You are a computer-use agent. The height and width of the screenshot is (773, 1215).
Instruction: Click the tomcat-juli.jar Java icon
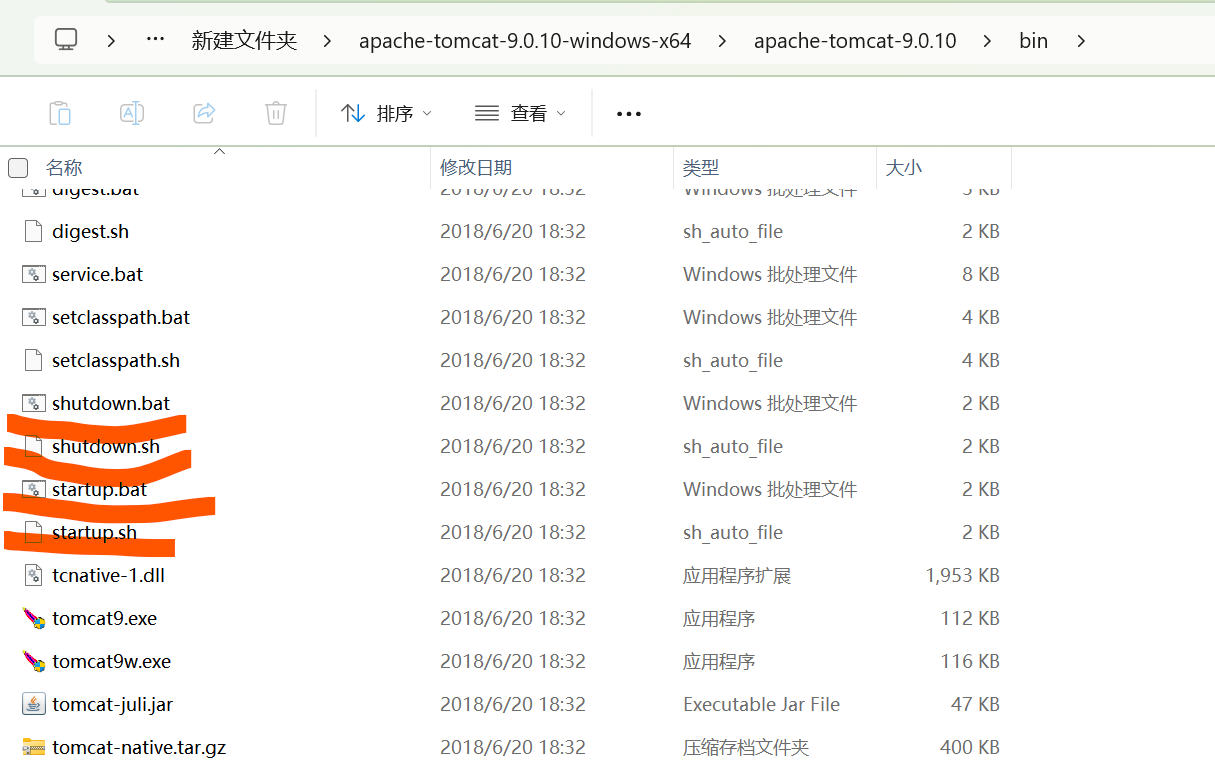click(34, 704)
